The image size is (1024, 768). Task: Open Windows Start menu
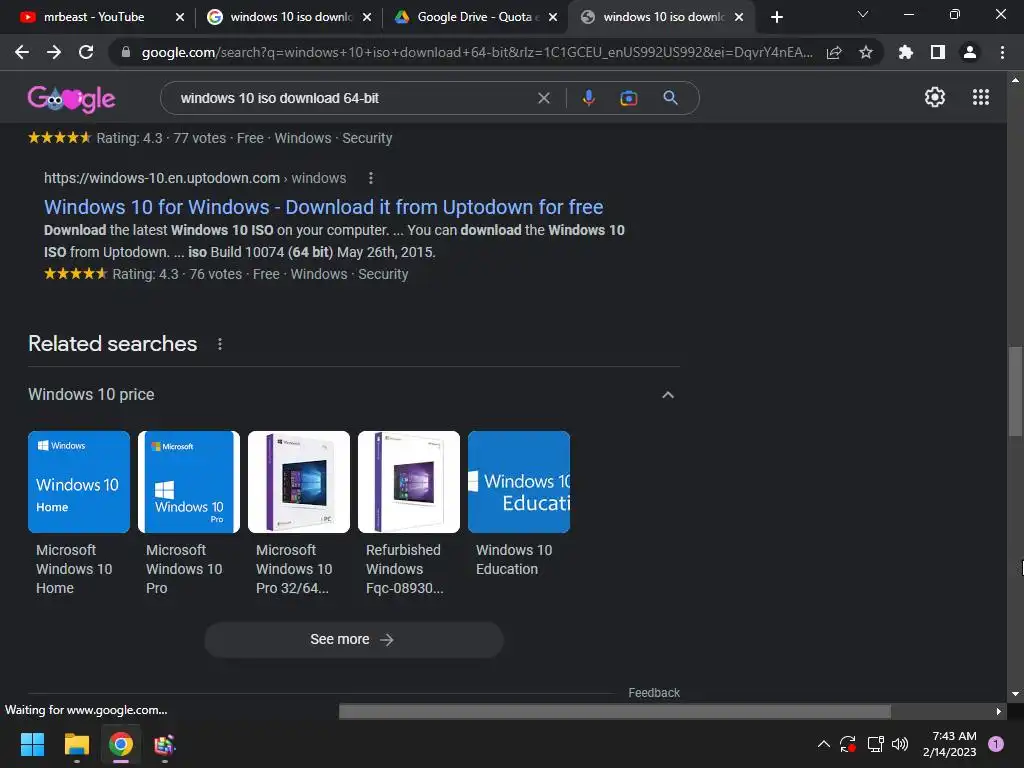[32, 744]
